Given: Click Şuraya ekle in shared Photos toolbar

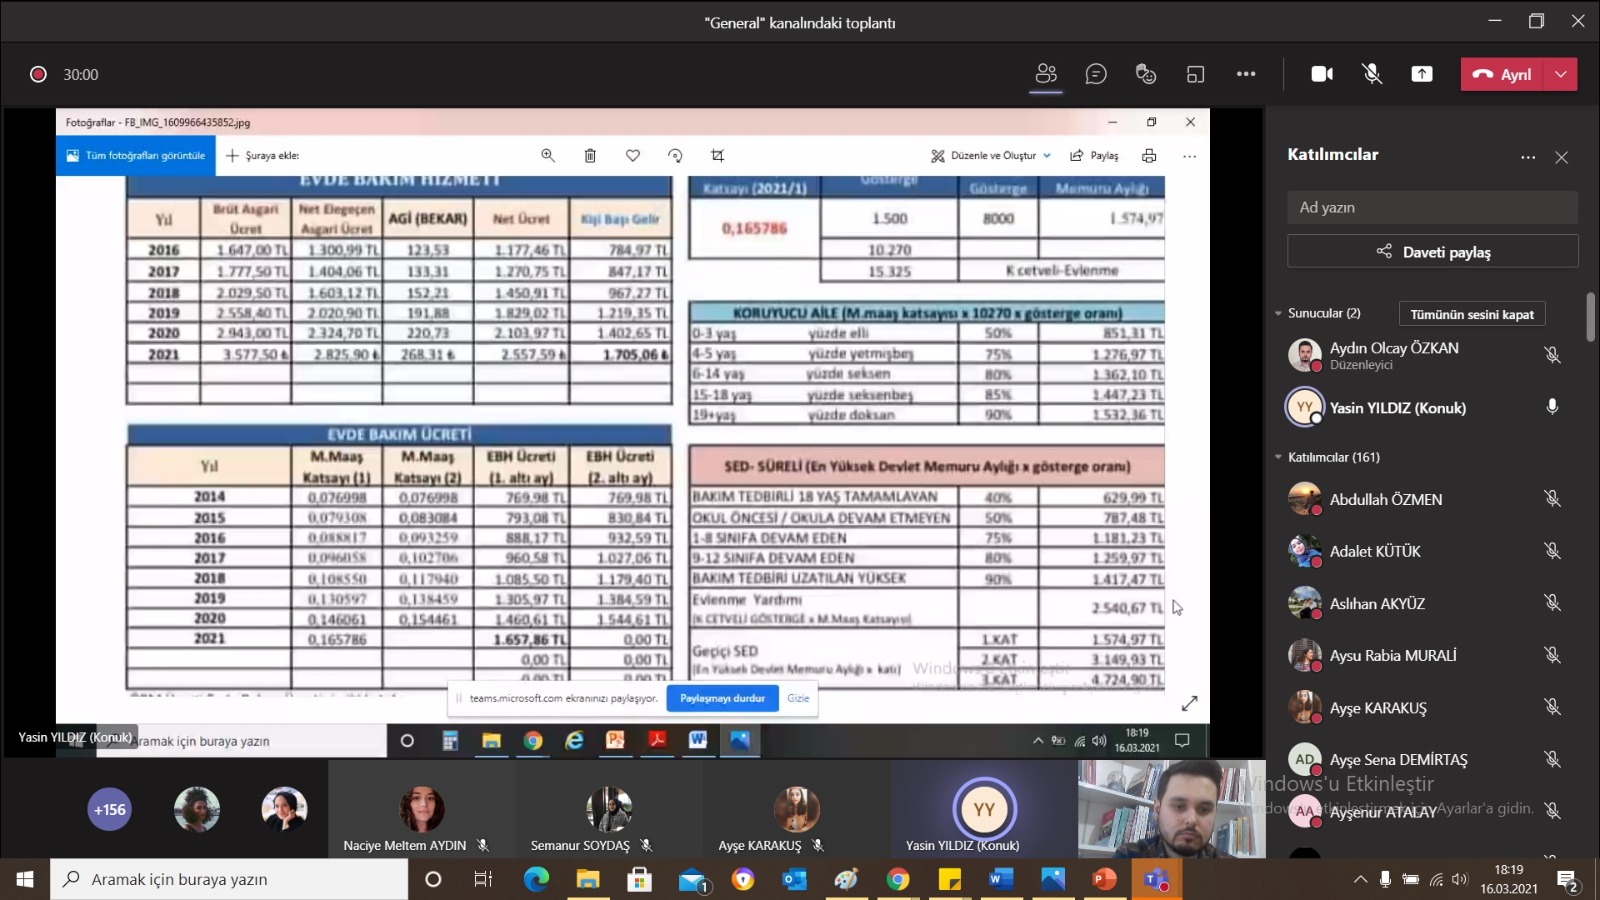Looking at the screenshot, I should (263, 155).
